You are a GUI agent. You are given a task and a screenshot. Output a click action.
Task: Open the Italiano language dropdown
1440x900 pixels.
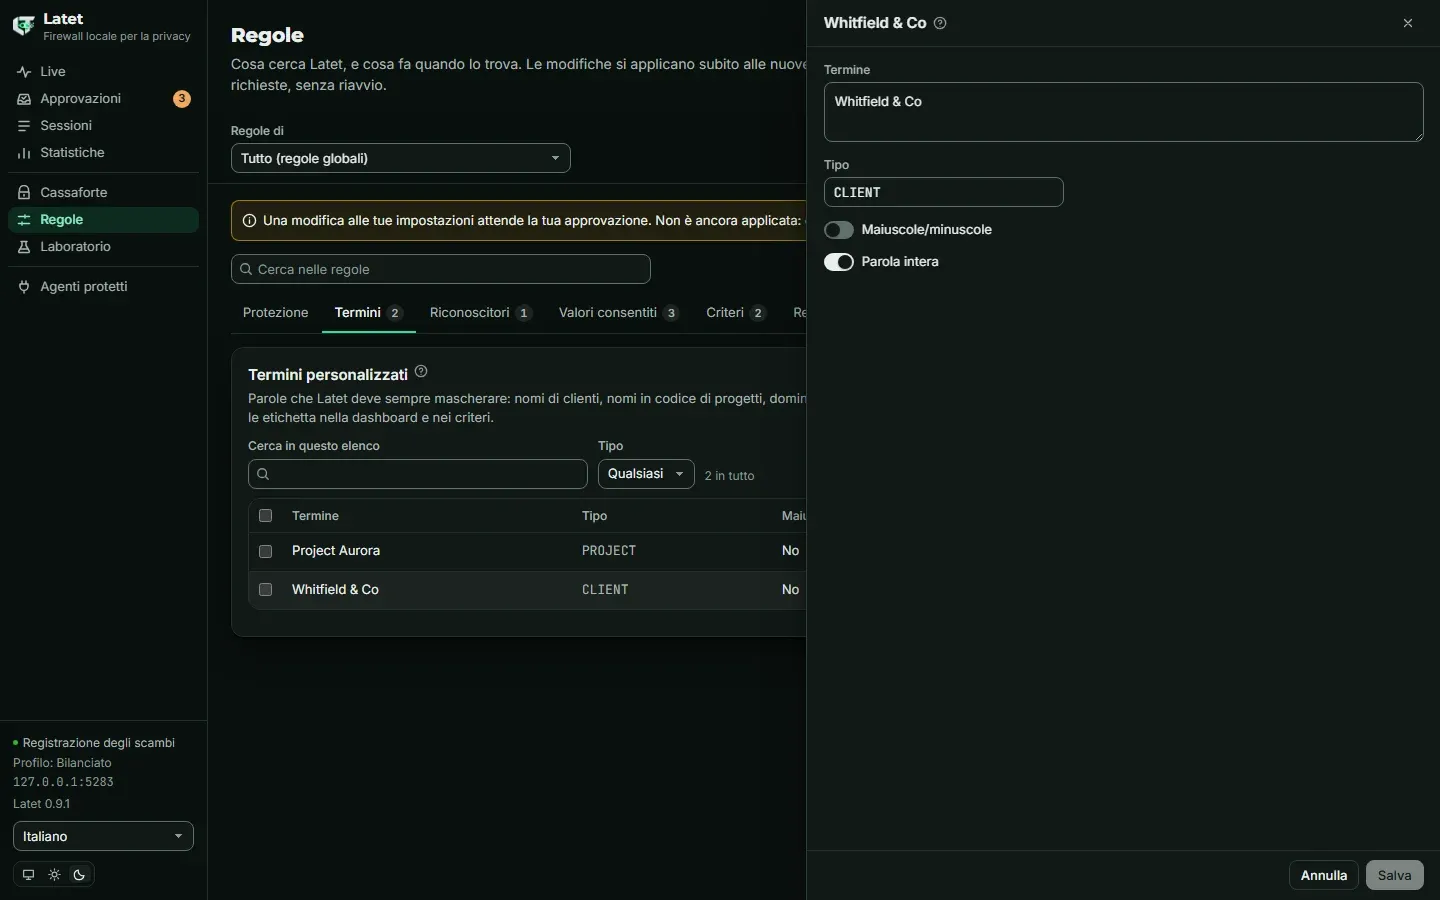pyautogui.click(x=103, y=836)
